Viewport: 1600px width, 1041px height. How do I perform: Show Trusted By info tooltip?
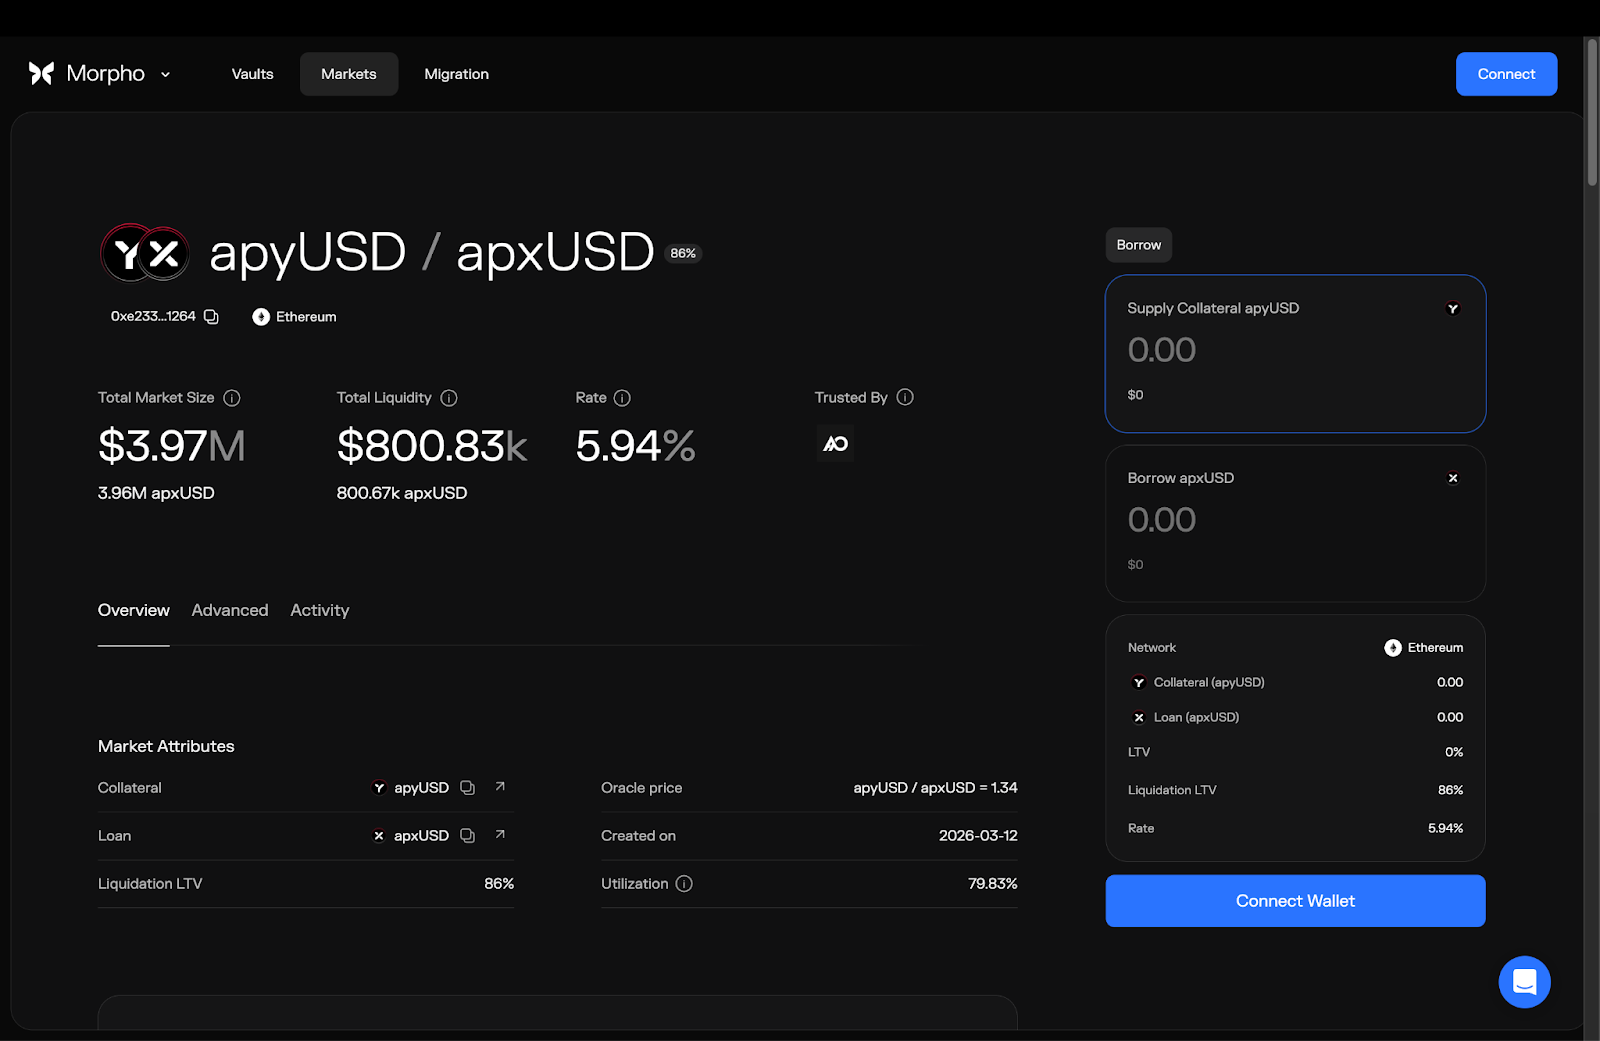(905, 397)
